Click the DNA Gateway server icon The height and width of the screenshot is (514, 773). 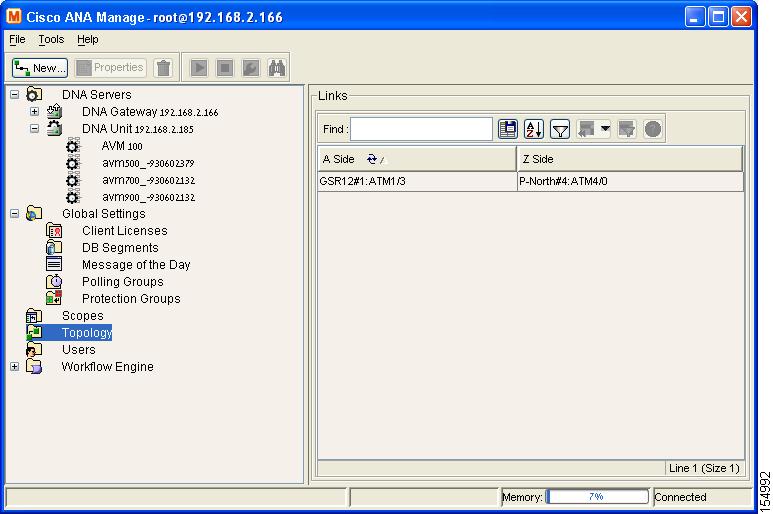coord(54,111)
